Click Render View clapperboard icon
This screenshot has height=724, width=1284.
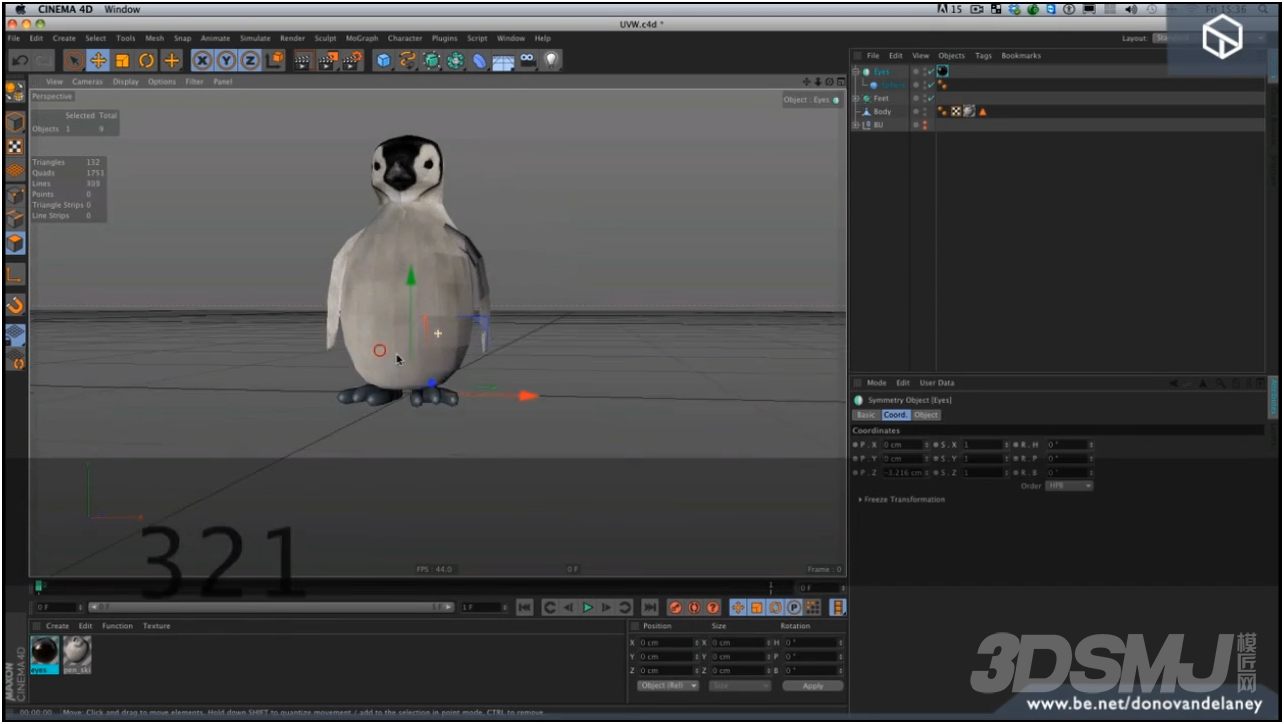[304, 61]
